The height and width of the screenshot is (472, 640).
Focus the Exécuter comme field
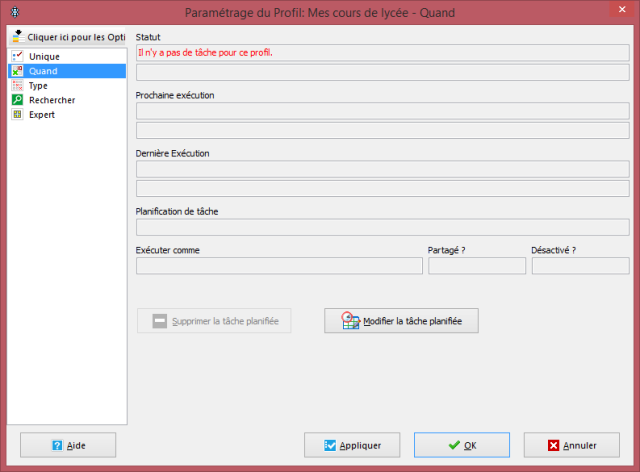pos(279,266)
